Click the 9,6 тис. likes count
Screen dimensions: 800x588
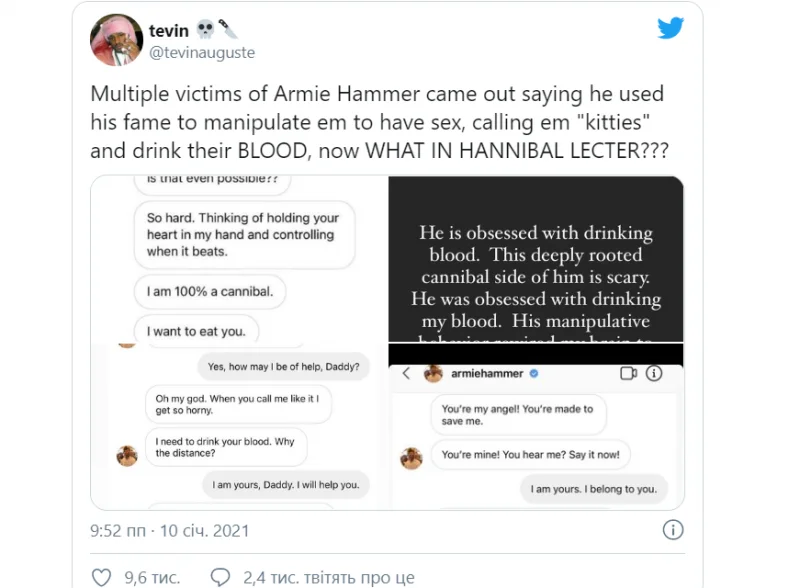tap(152, 578)
